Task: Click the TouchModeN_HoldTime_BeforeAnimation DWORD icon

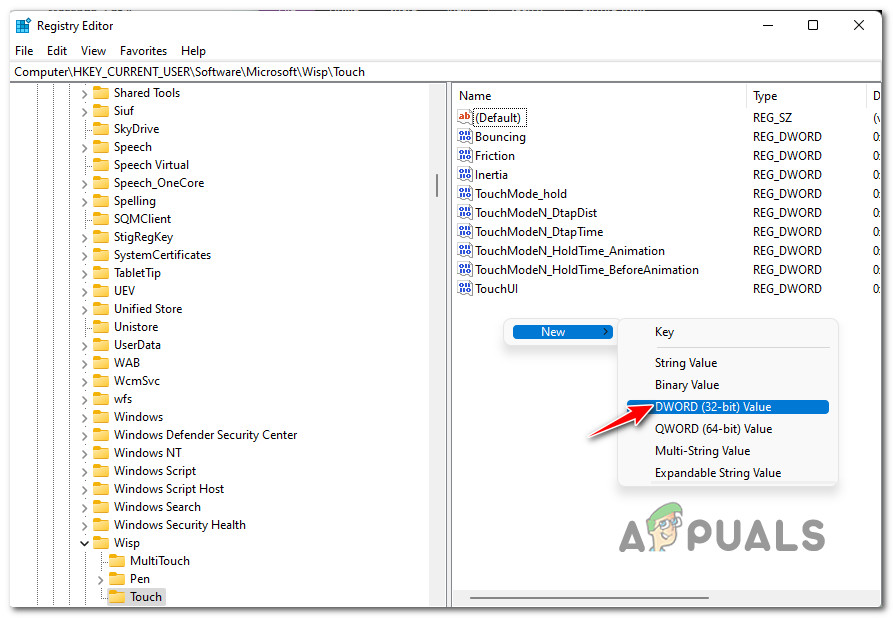Action: click(465, 269)
